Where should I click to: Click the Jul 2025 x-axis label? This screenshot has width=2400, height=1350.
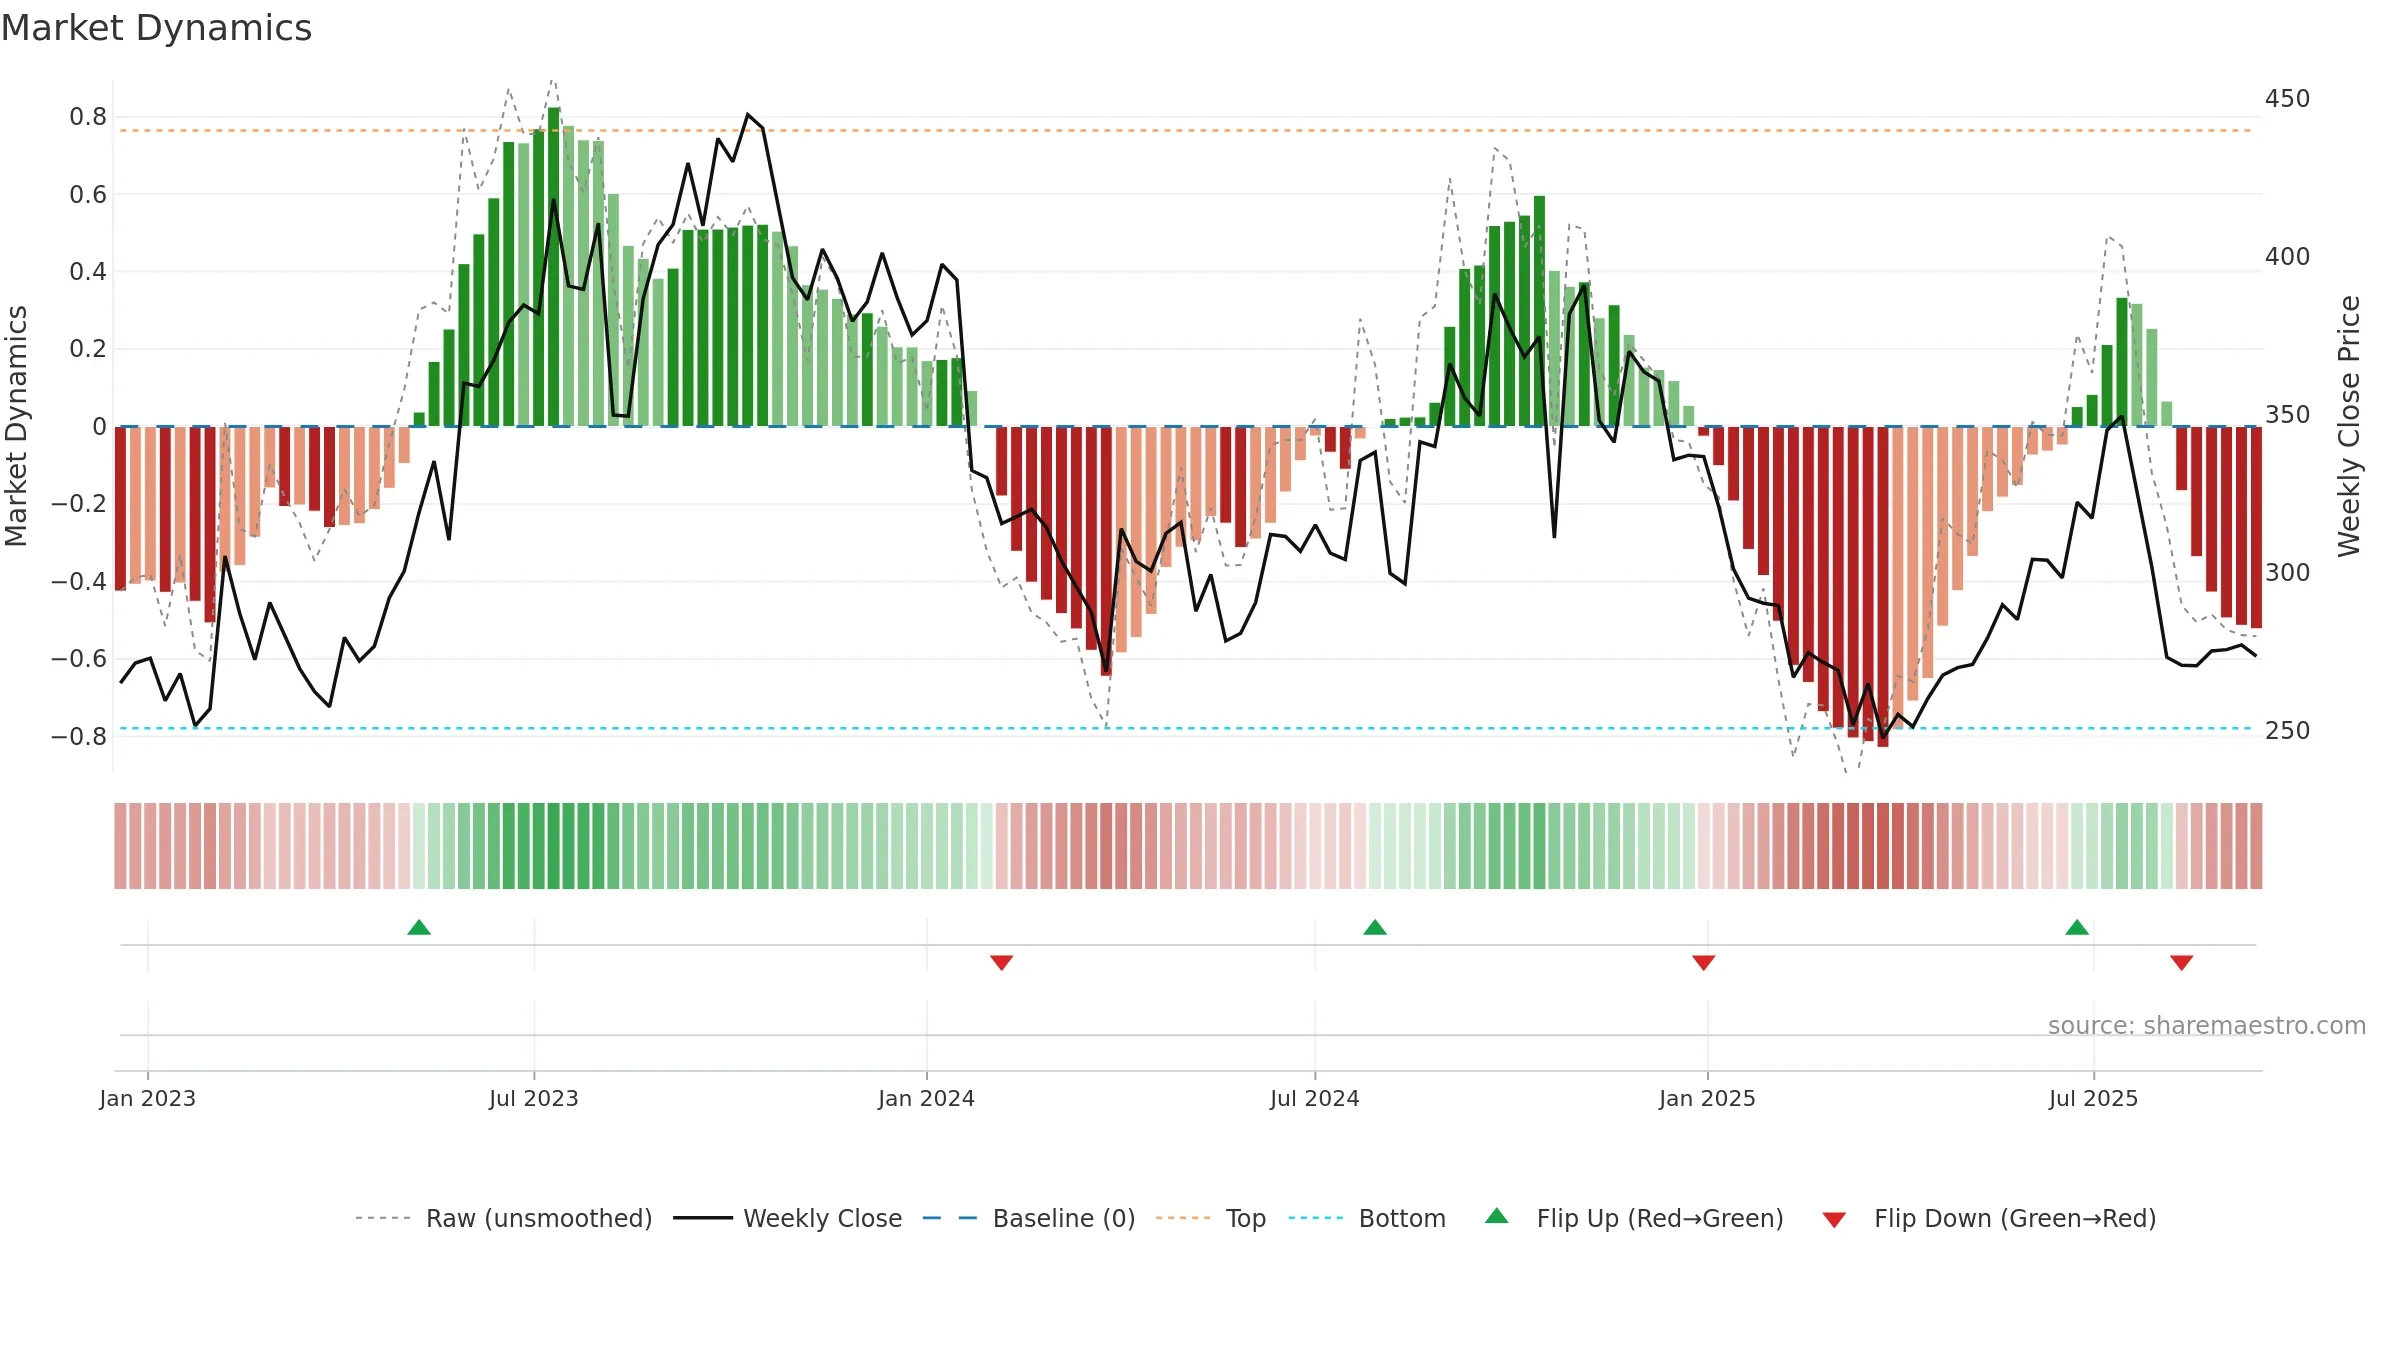click(x=2094, y=1098)
